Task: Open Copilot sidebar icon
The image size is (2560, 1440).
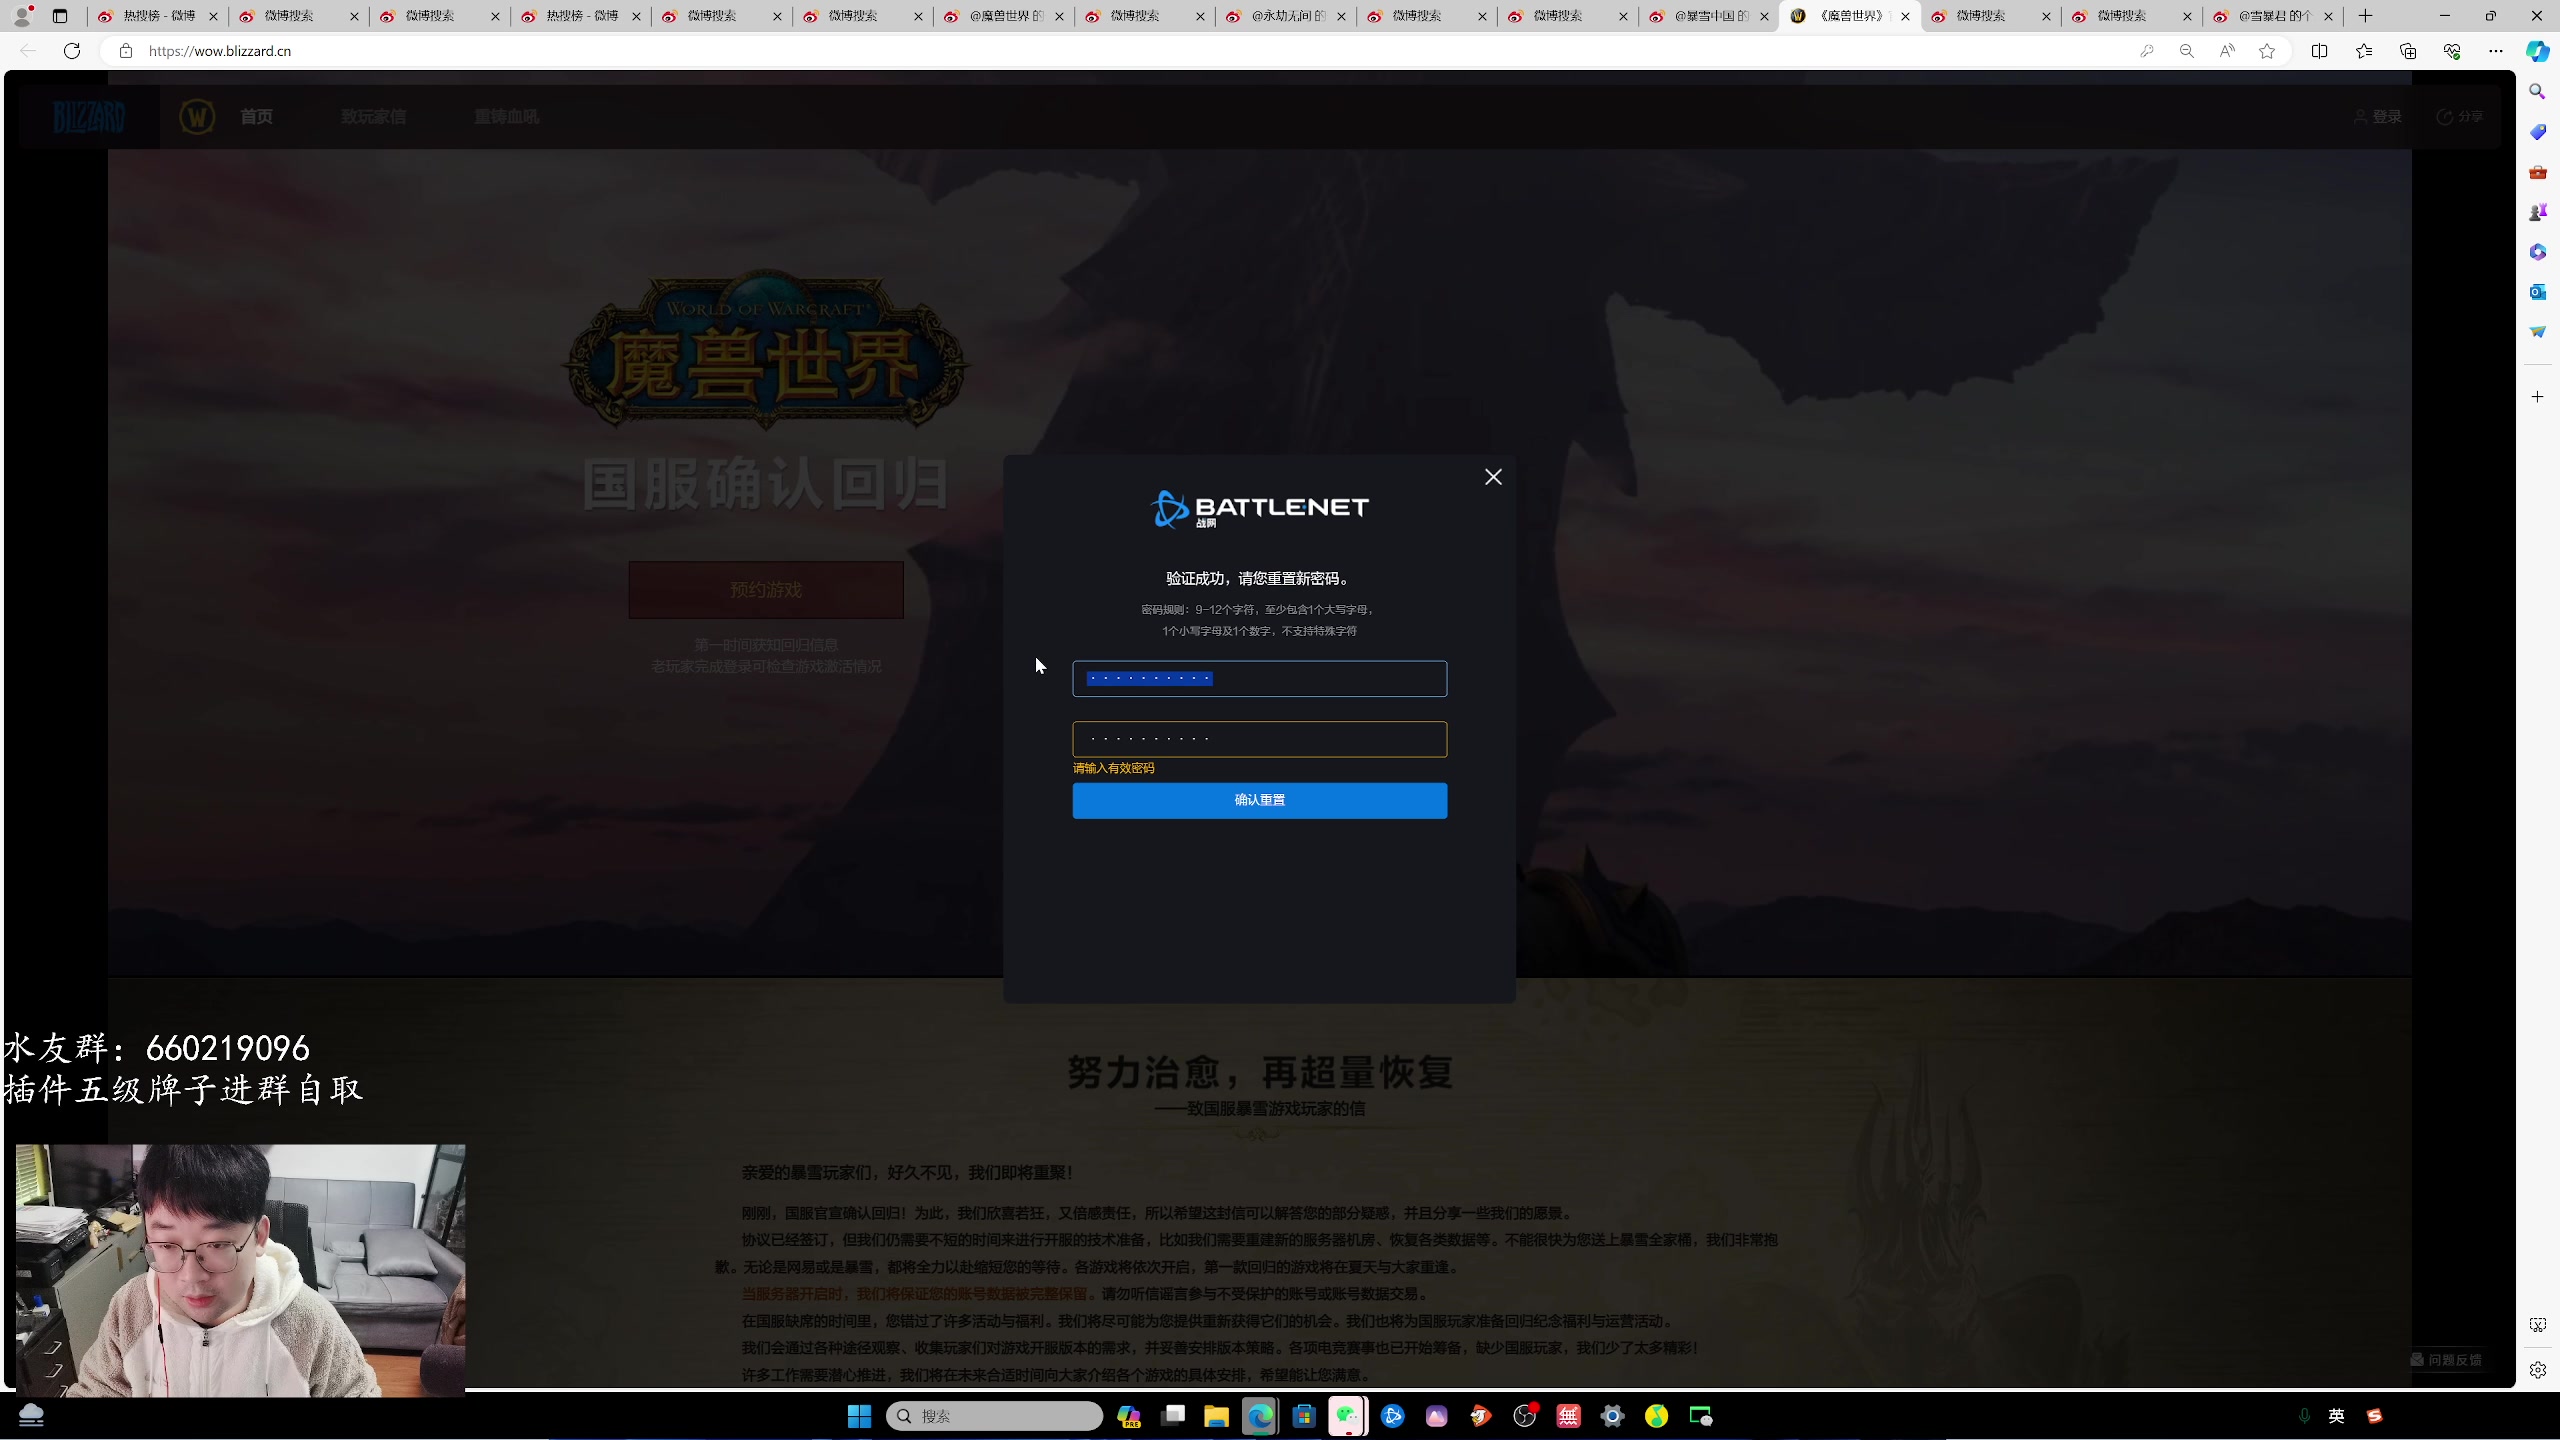Action: 2538,51
